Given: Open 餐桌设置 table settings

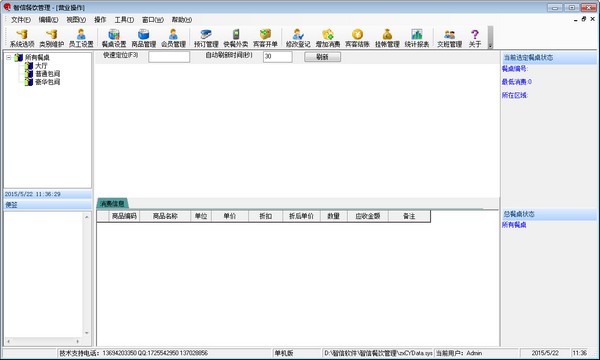Looking at the screenshot, I should 114,38.
